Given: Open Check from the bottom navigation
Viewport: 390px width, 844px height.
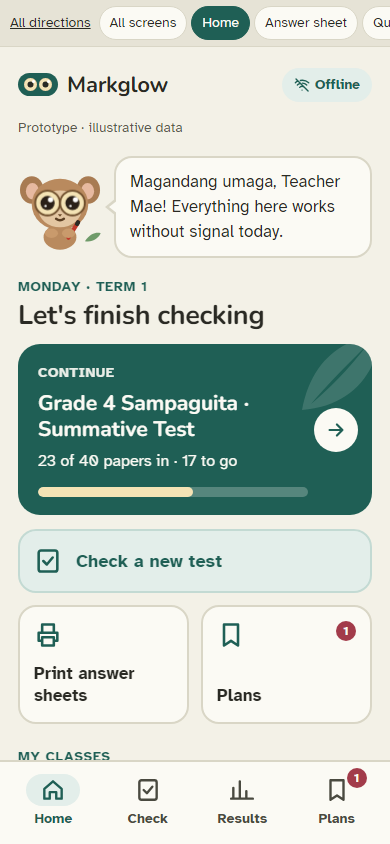Looking at the screenshot, I should [147, 802].
